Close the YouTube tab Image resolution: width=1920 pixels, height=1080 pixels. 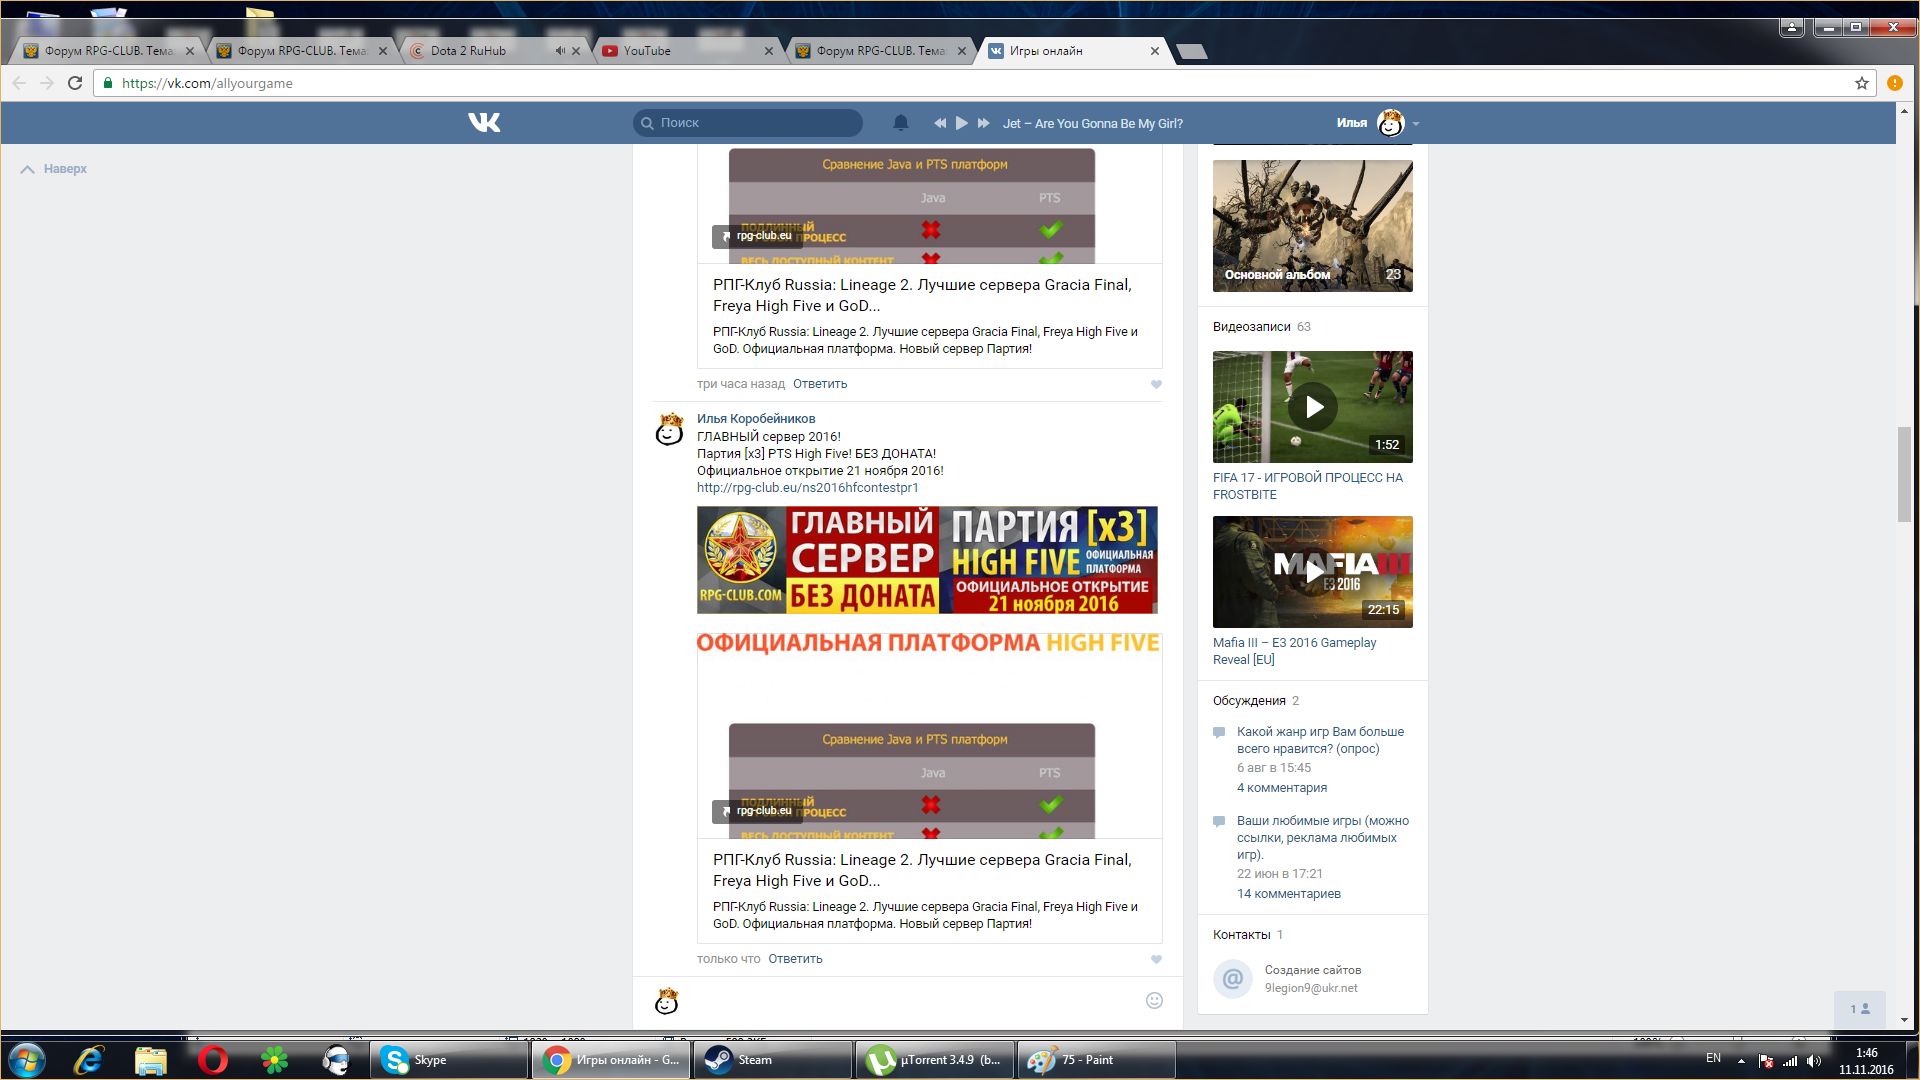tap(769, 51)
